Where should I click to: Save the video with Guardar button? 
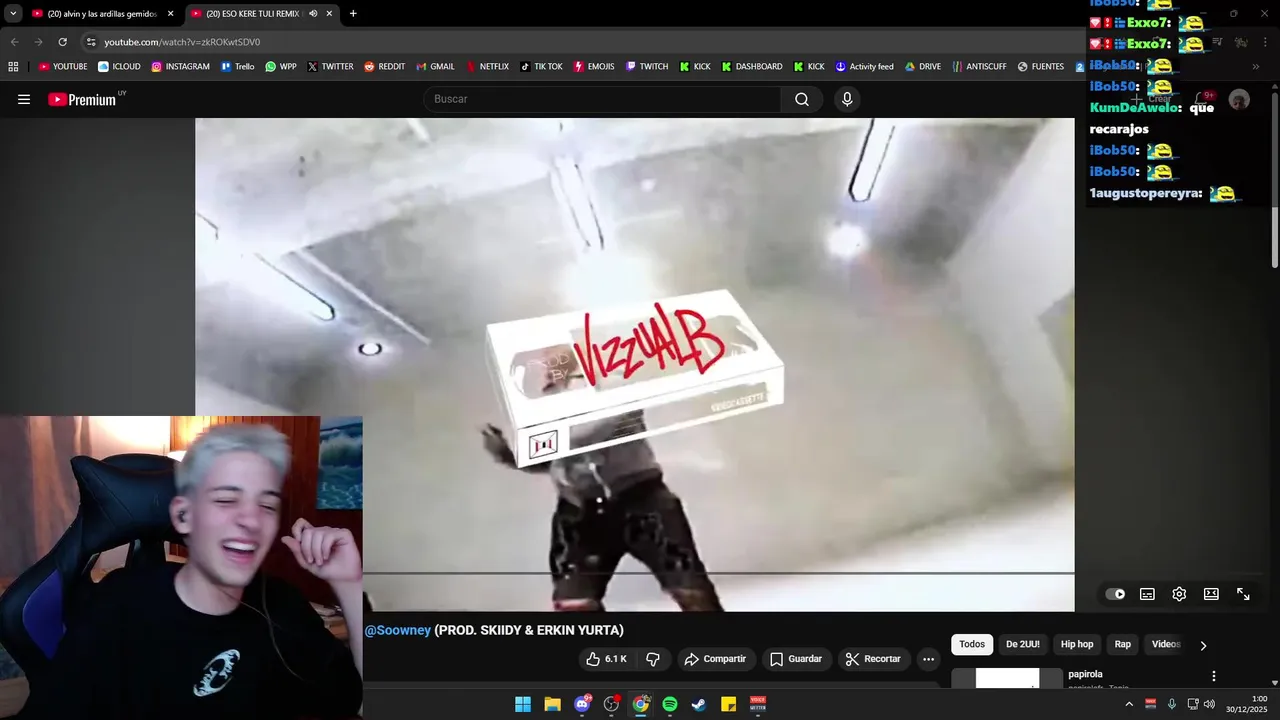point(796,659)
